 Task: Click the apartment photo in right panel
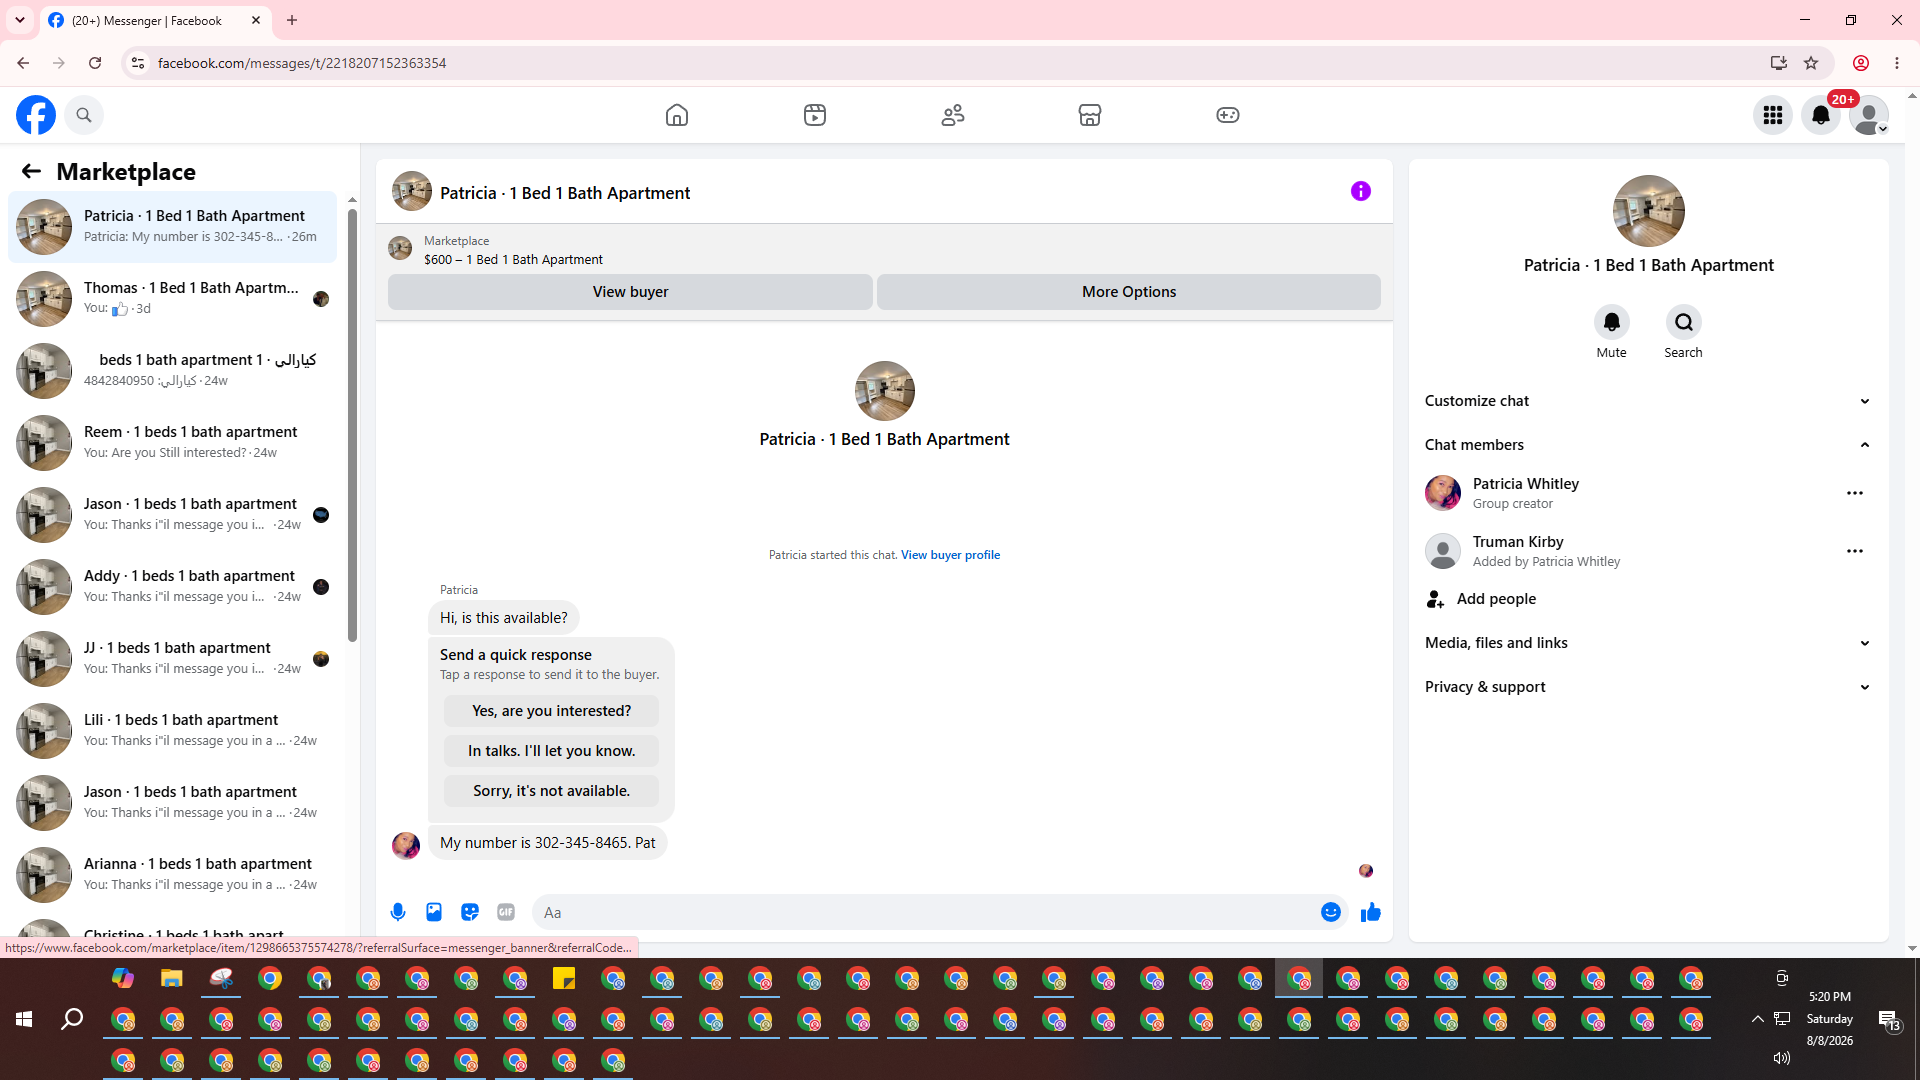tap(1649, 211)
